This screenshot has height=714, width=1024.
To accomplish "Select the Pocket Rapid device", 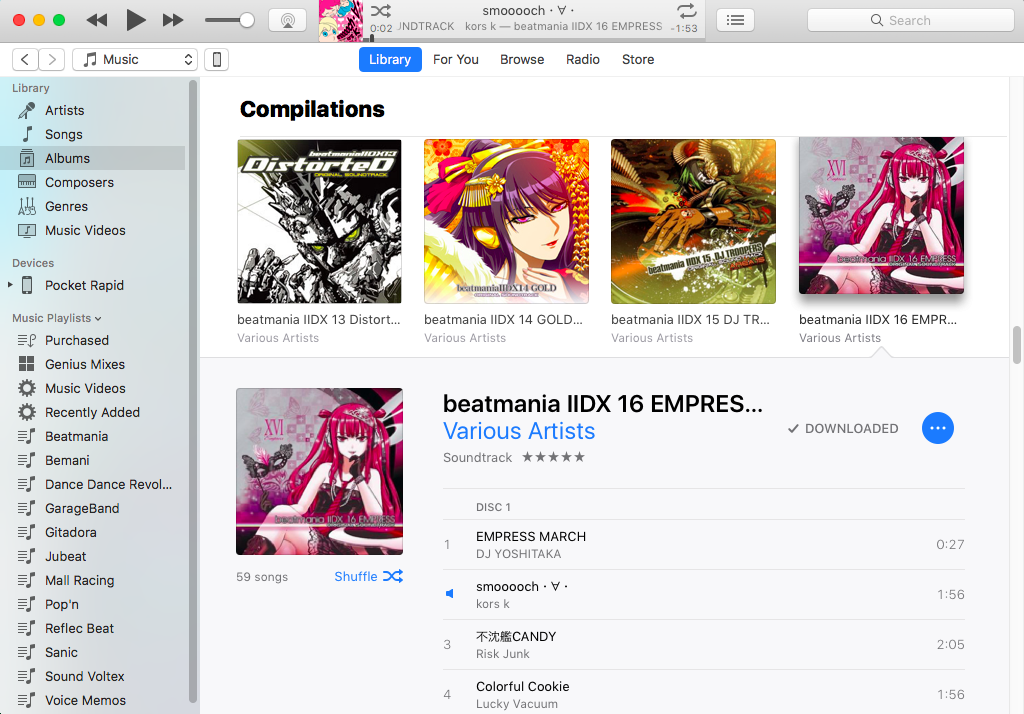I will tap(93, 285).
